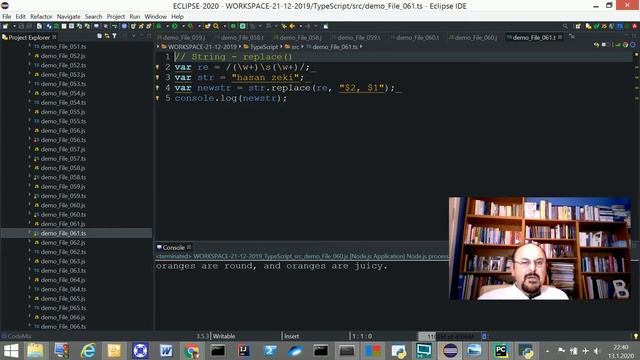Click the Quick Access search icon

pyautogui.click(x=565, y=26)
